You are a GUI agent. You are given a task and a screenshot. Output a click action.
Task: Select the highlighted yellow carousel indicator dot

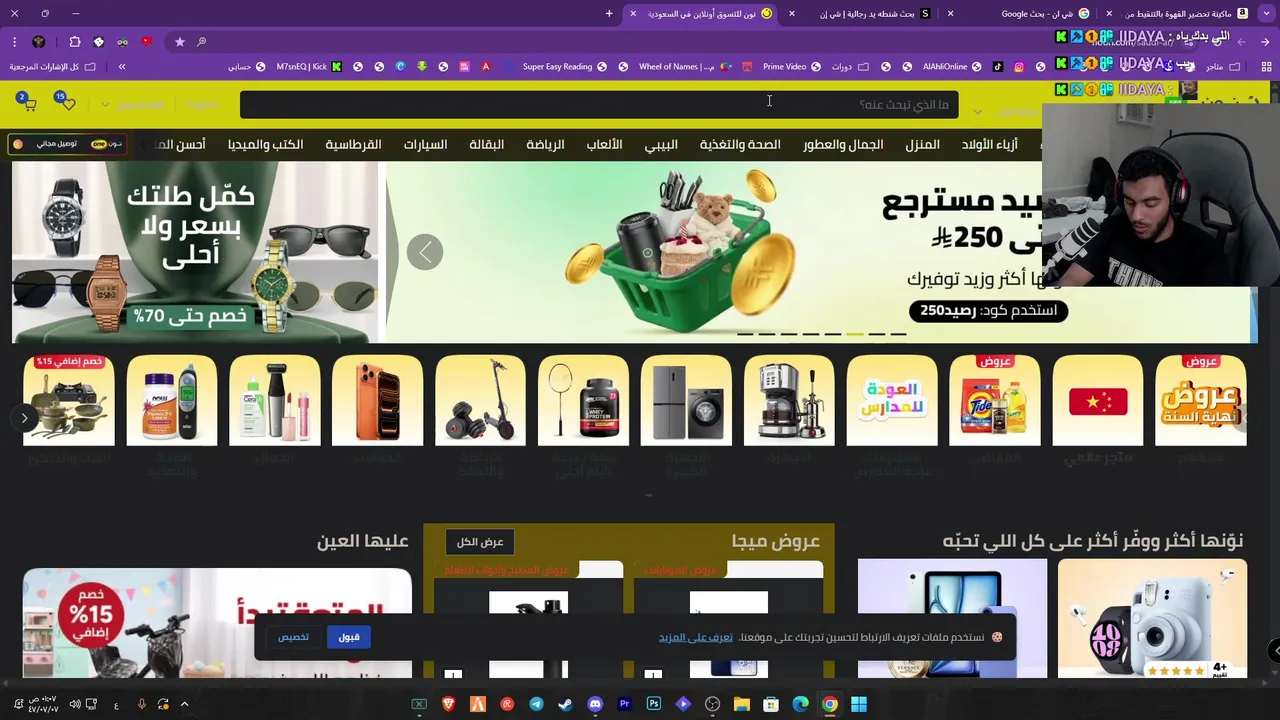click(854, 334)
